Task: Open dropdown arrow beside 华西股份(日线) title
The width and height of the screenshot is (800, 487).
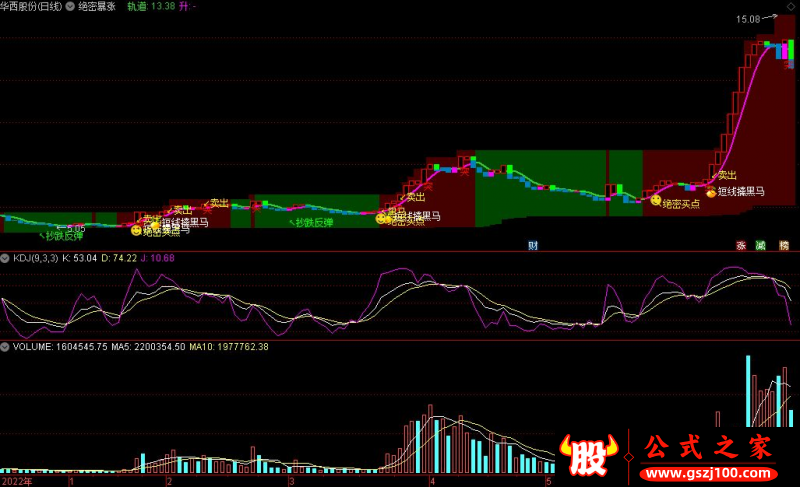Action: click(x=69, y=6)
